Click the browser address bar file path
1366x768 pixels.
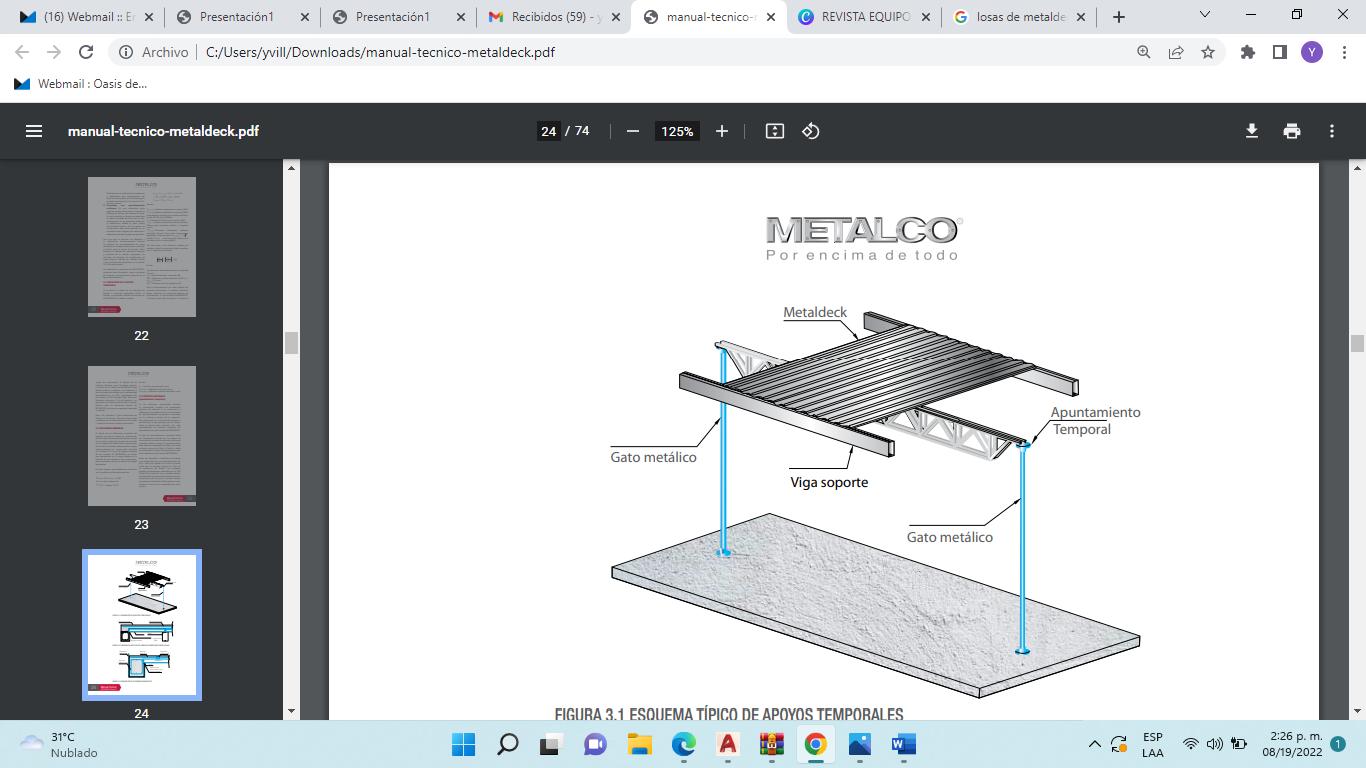click(380, 52)
